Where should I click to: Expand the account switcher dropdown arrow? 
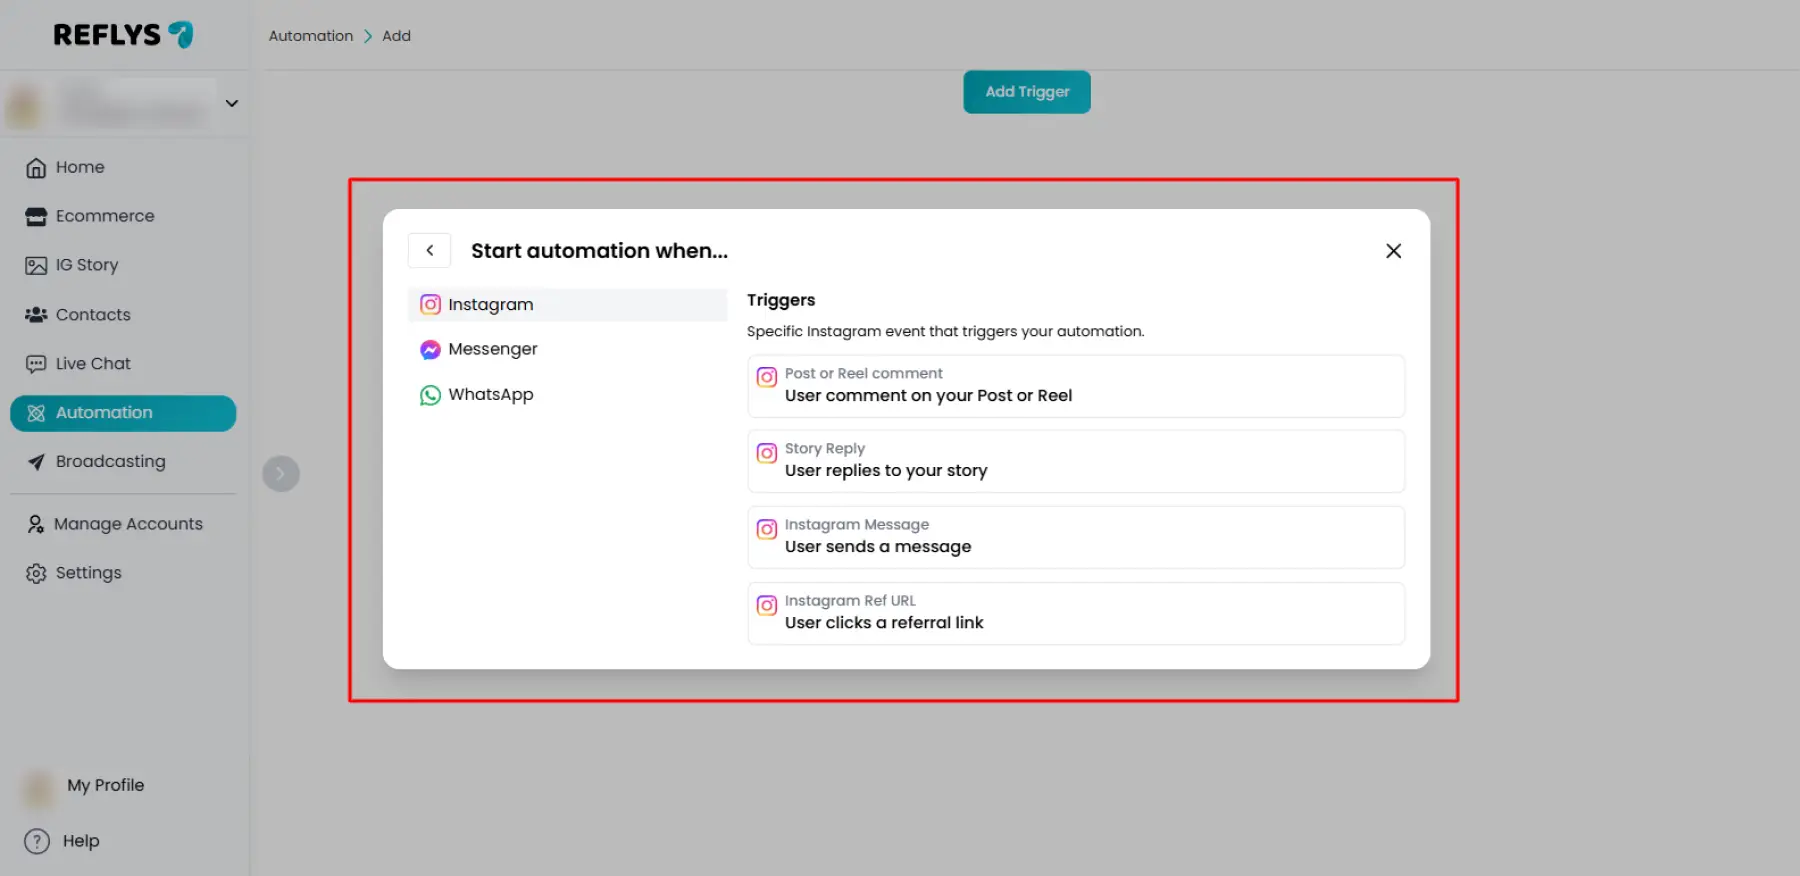coord(232,103)
